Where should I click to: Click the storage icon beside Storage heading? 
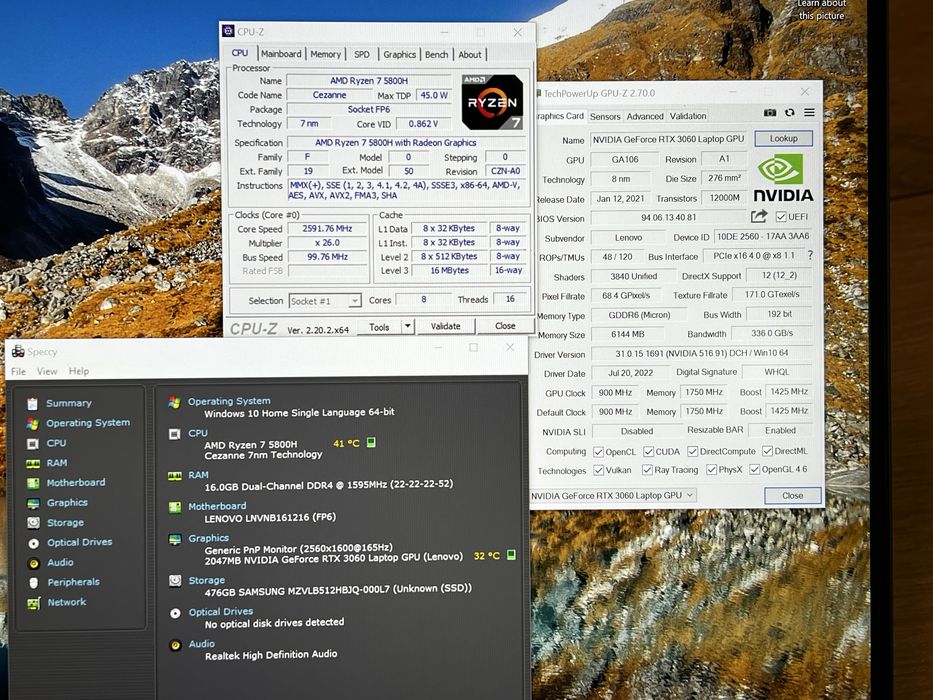coord(175,580)
